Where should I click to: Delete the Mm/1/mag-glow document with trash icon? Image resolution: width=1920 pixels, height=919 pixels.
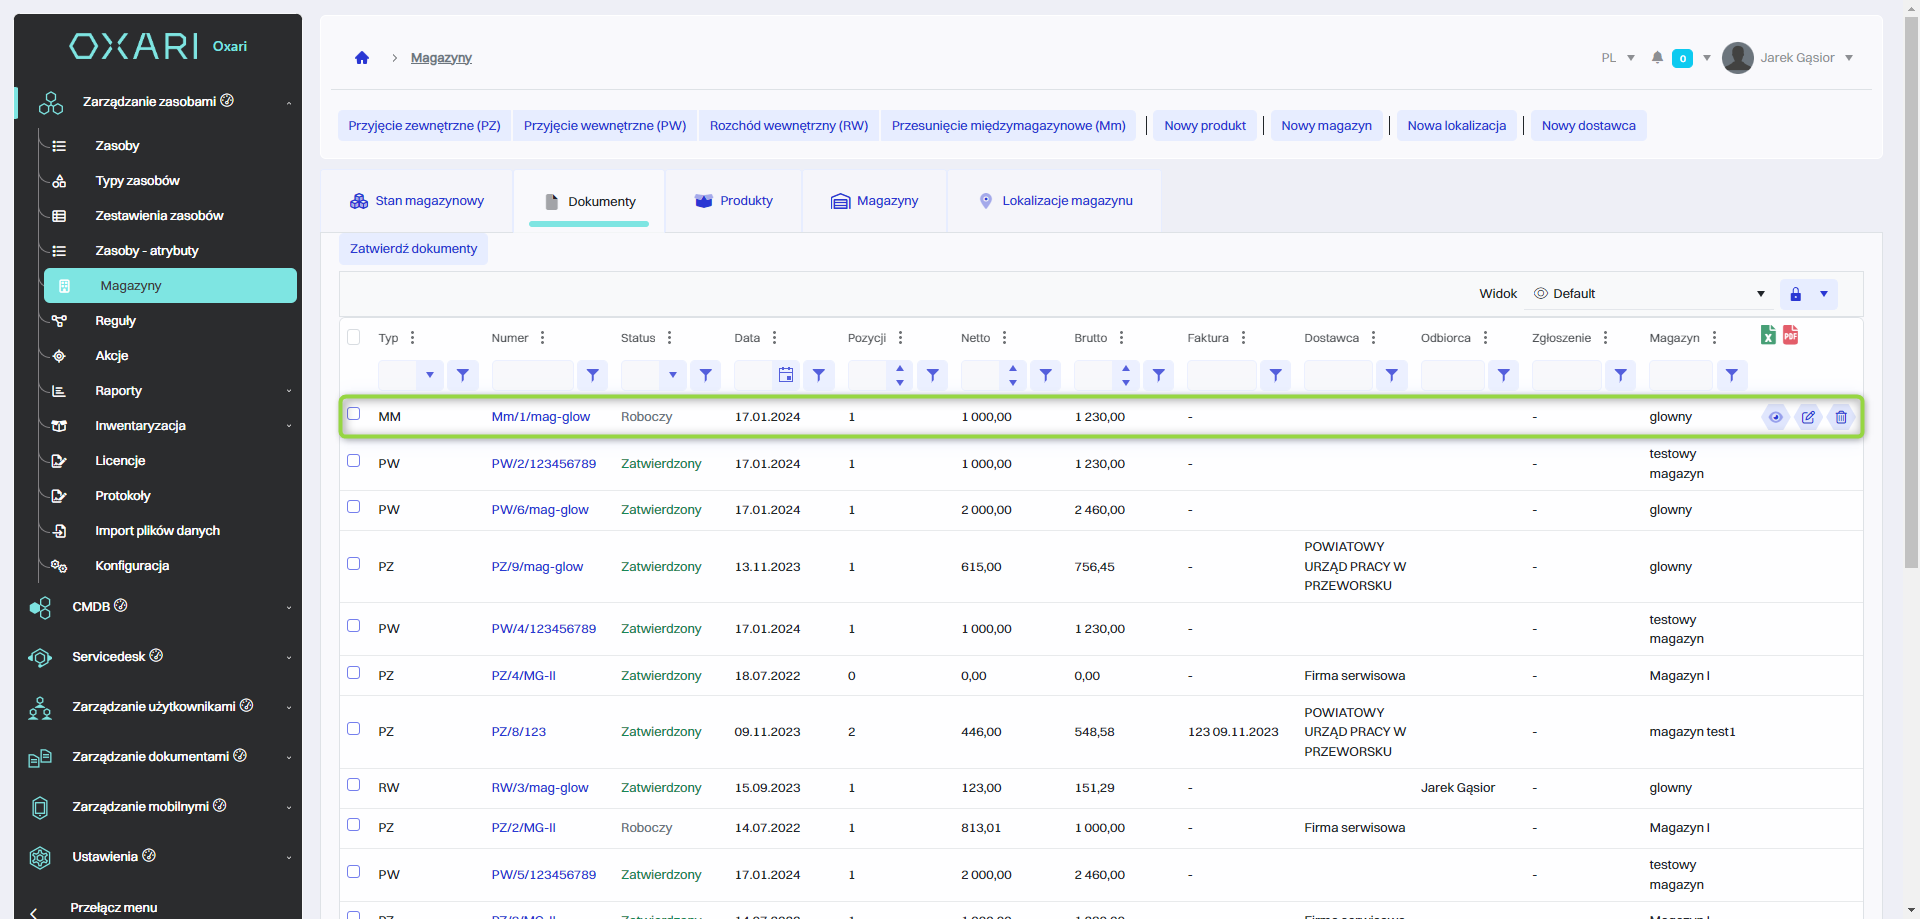point(1841,417)
